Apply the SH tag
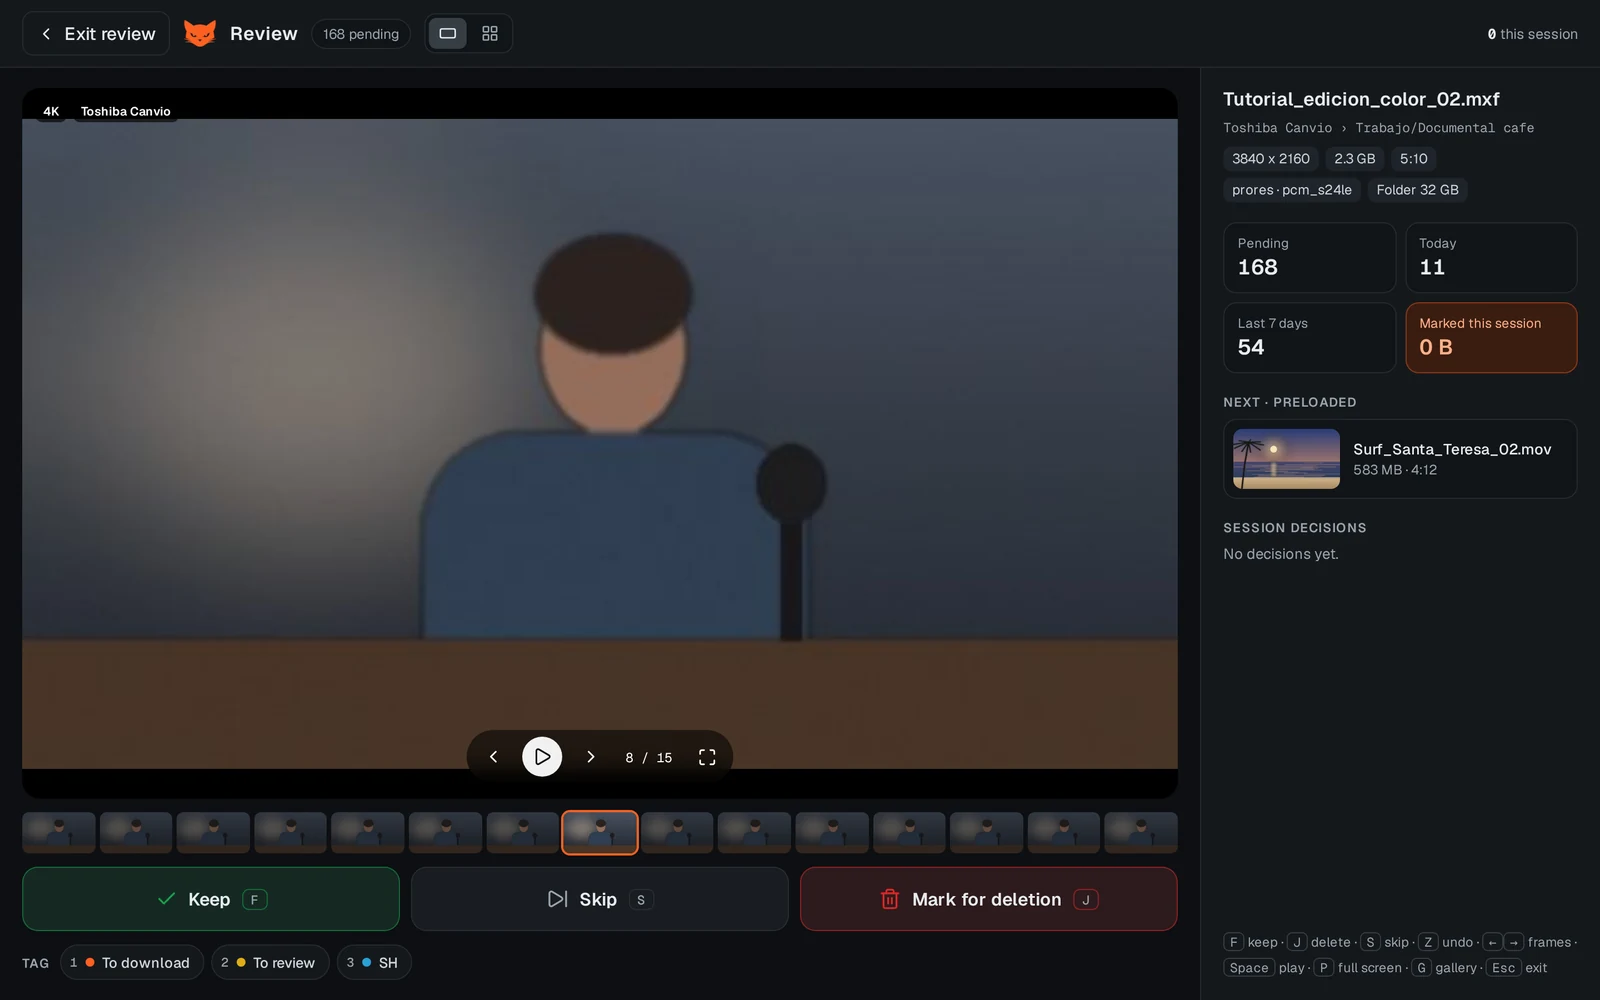Image resolution: width=1600 pixels, height=1000 pixels. [x=374, y=962]
